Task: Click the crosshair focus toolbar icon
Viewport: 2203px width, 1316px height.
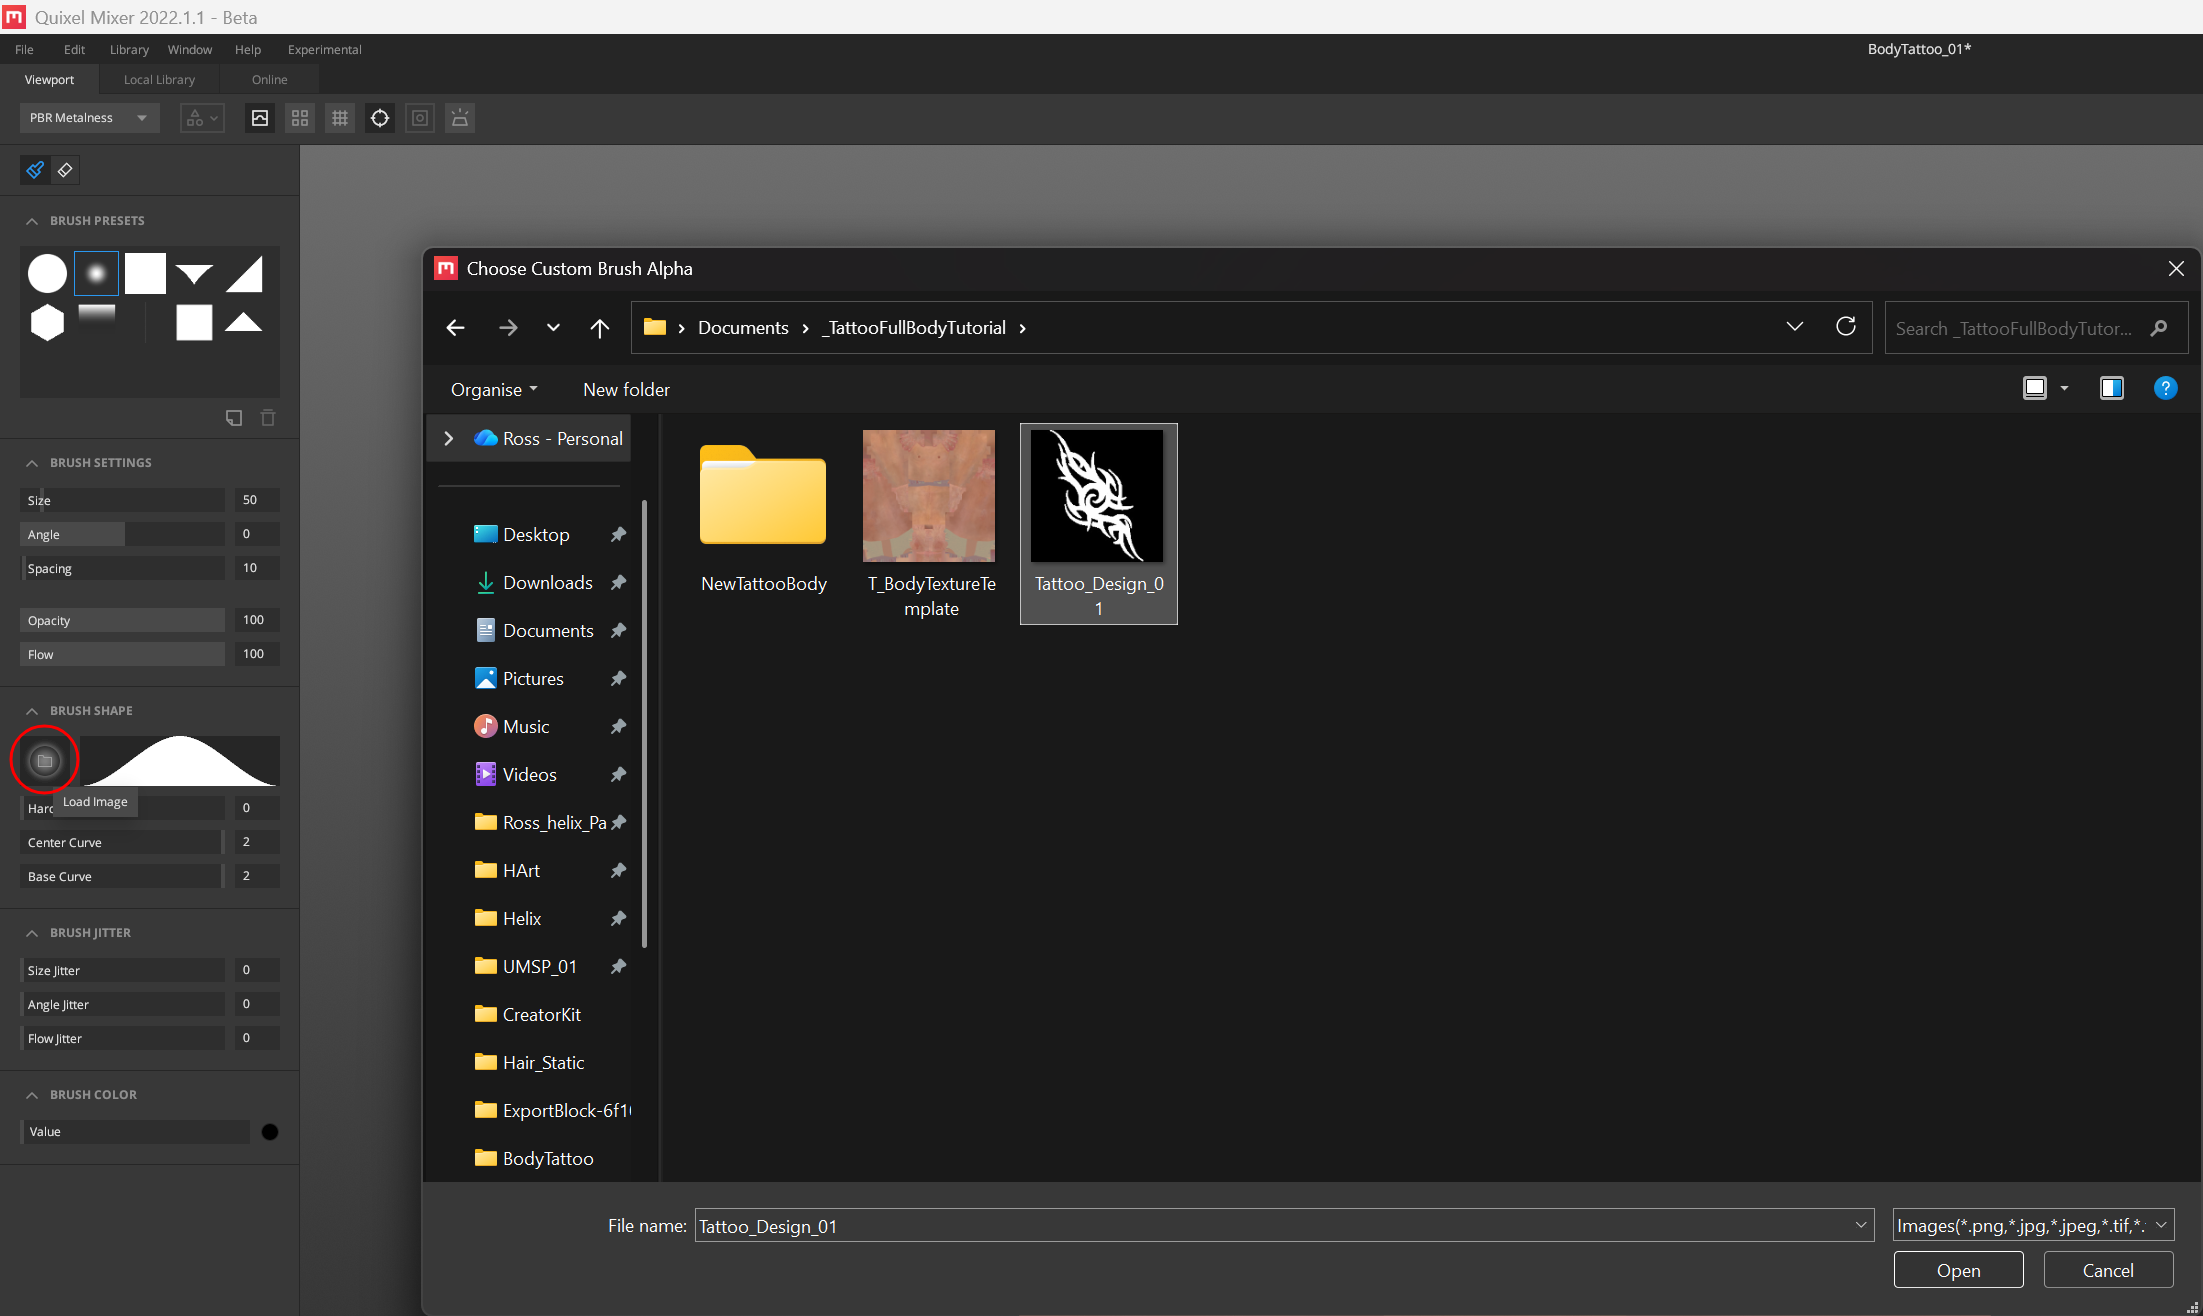Action: tap(380, 118)
